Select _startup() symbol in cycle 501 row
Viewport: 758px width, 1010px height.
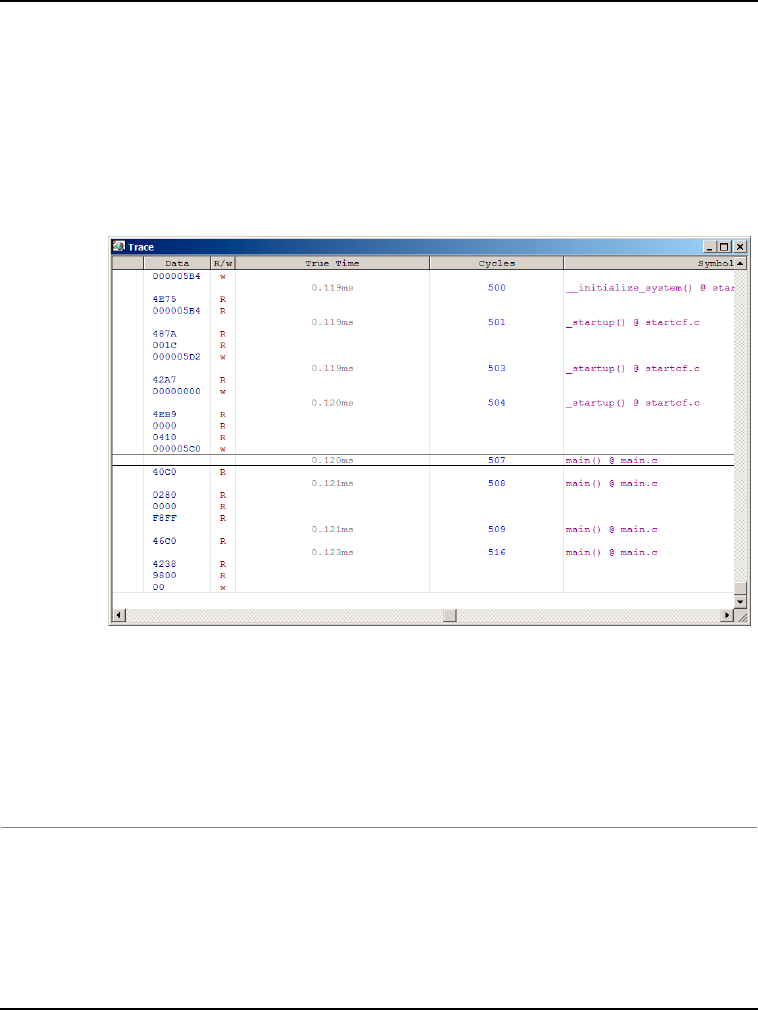pos(632,322)
